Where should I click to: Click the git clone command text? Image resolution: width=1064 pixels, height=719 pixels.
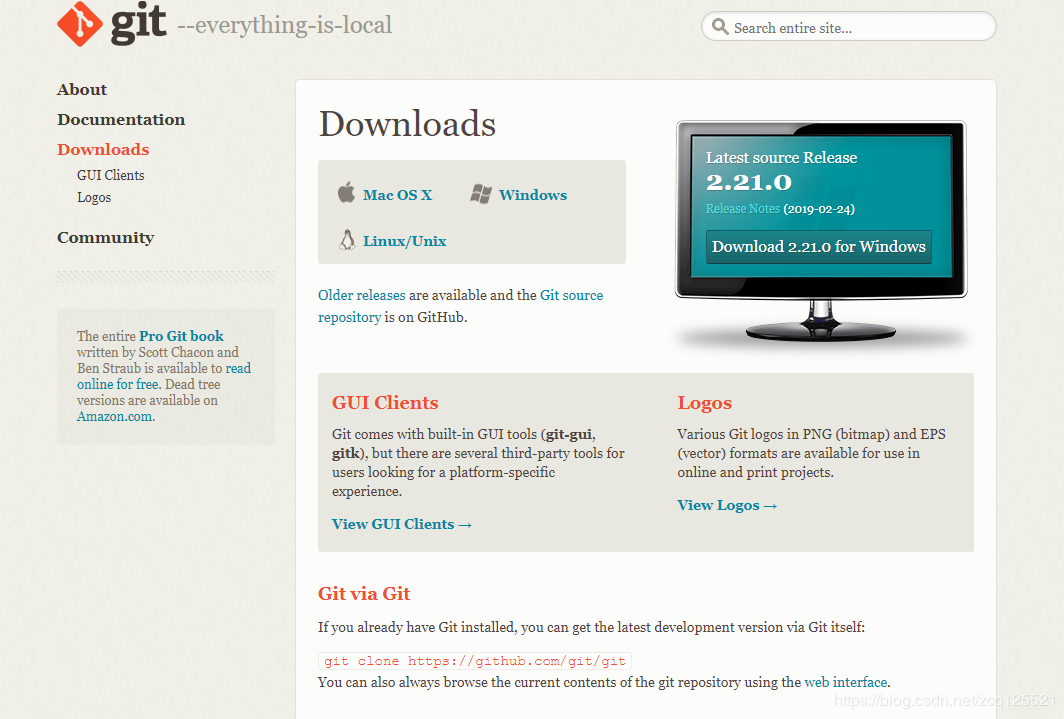click(x=475, y=661)
